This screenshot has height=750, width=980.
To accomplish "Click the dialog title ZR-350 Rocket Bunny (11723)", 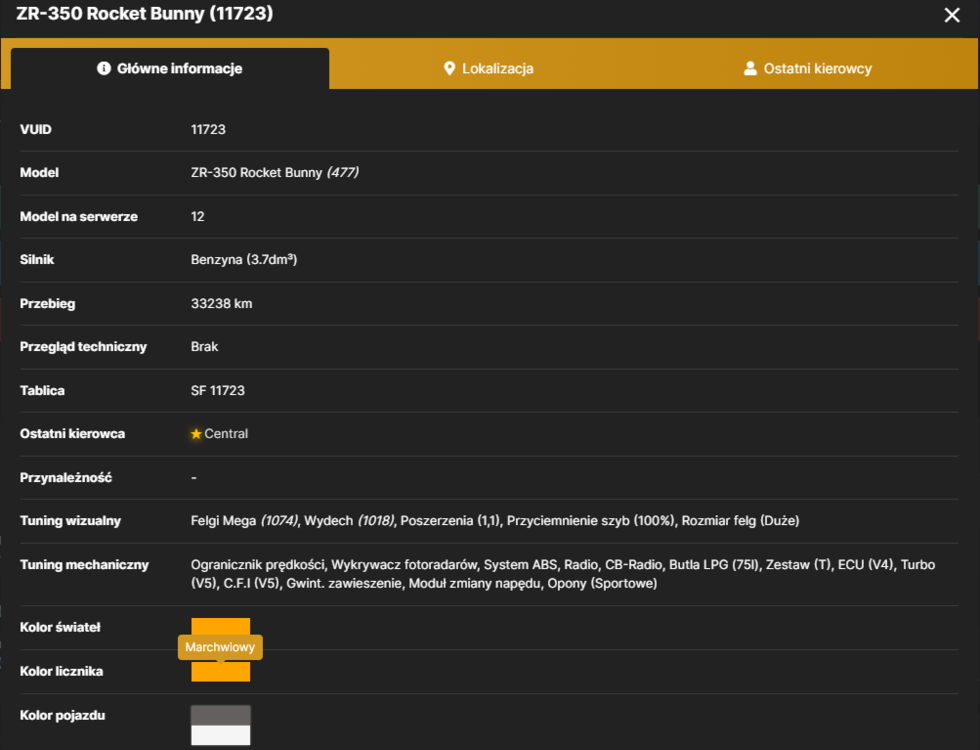I will (x=144, y=13).
